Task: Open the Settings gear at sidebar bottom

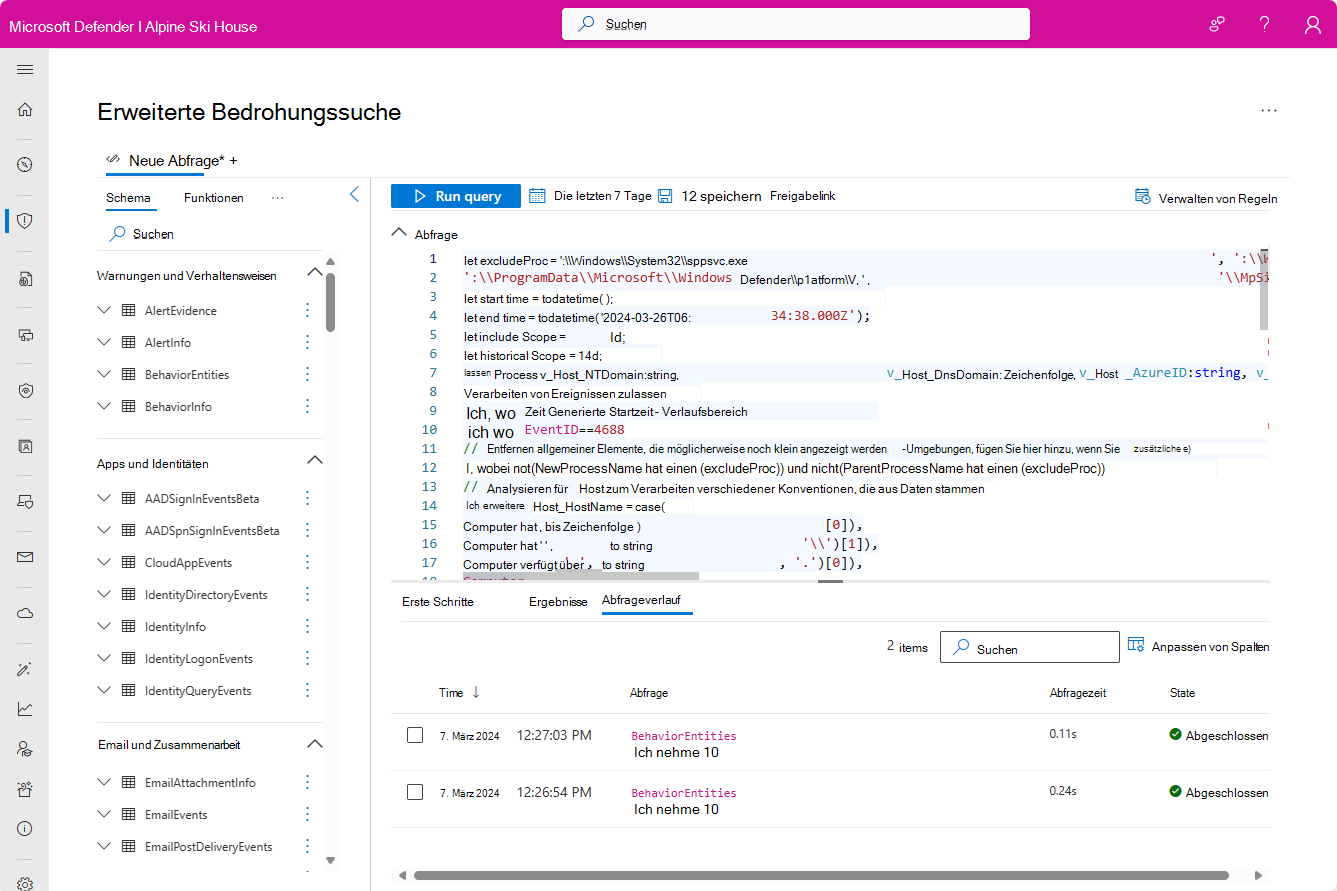Action: tap(25, 884)
